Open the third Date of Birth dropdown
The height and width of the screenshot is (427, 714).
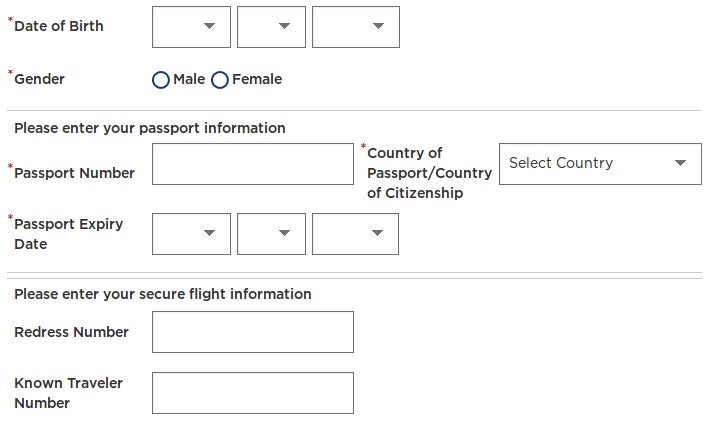pos(355,27)
